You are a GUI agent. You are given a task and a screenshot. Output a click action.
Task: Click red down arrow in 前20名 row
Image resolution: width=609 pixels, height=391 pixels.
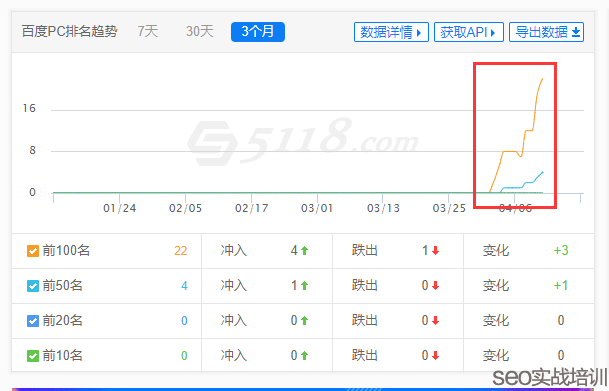(x=435, y=321)
